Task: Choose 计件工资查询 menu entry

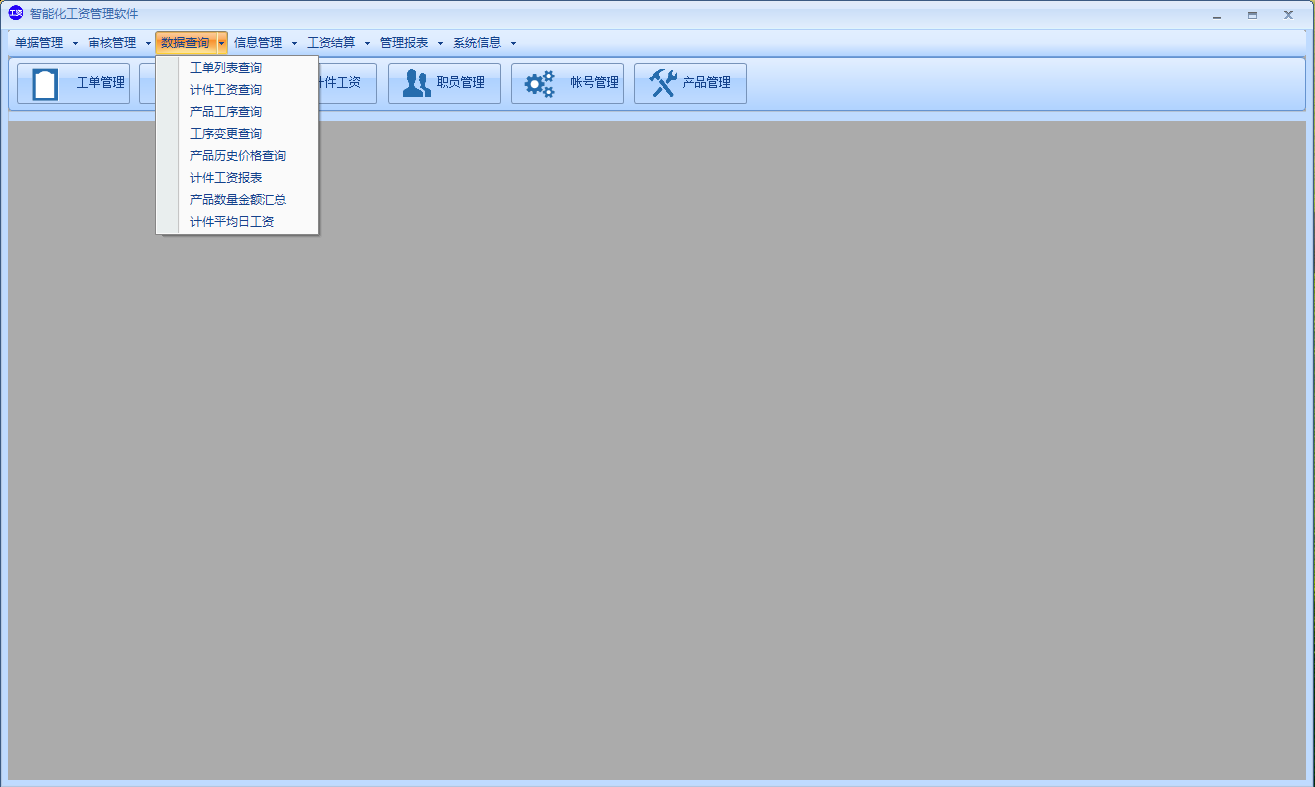Action: [x=226, y=90]
